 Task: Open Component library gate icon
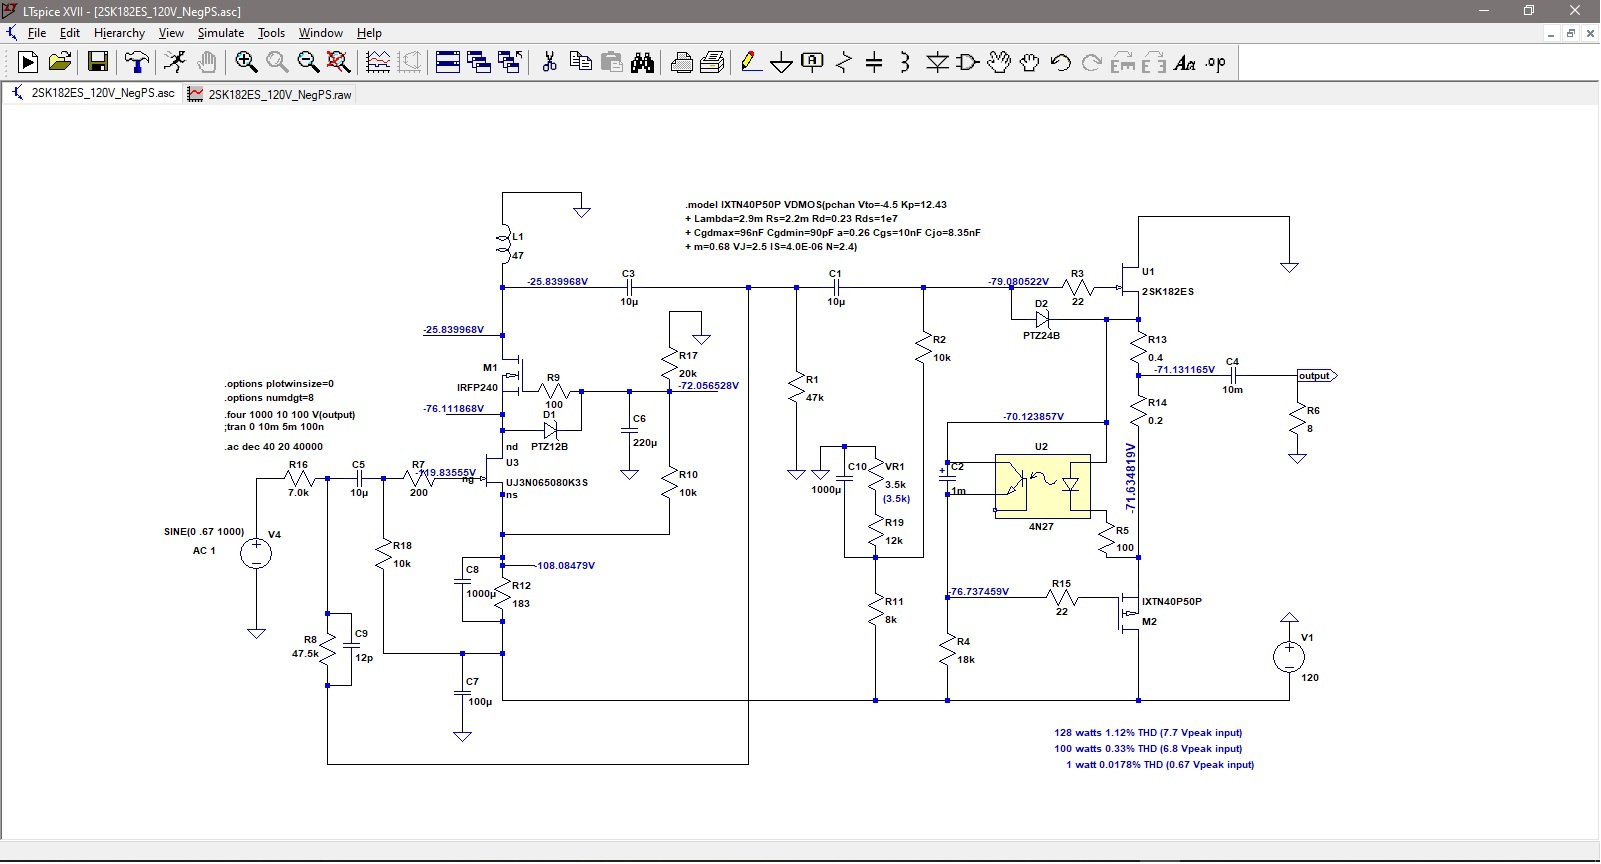point(968,62)
